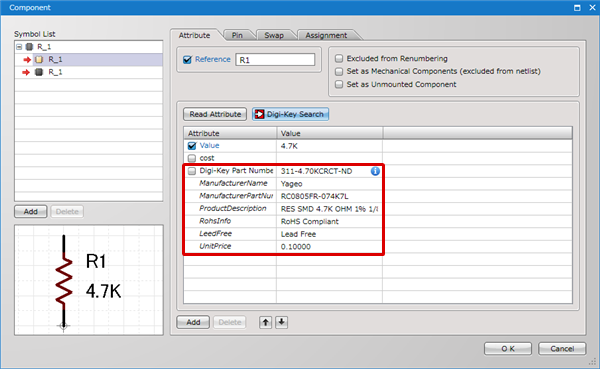Click Delete button below attribute table
600x369 pixels.
point(230,322)
